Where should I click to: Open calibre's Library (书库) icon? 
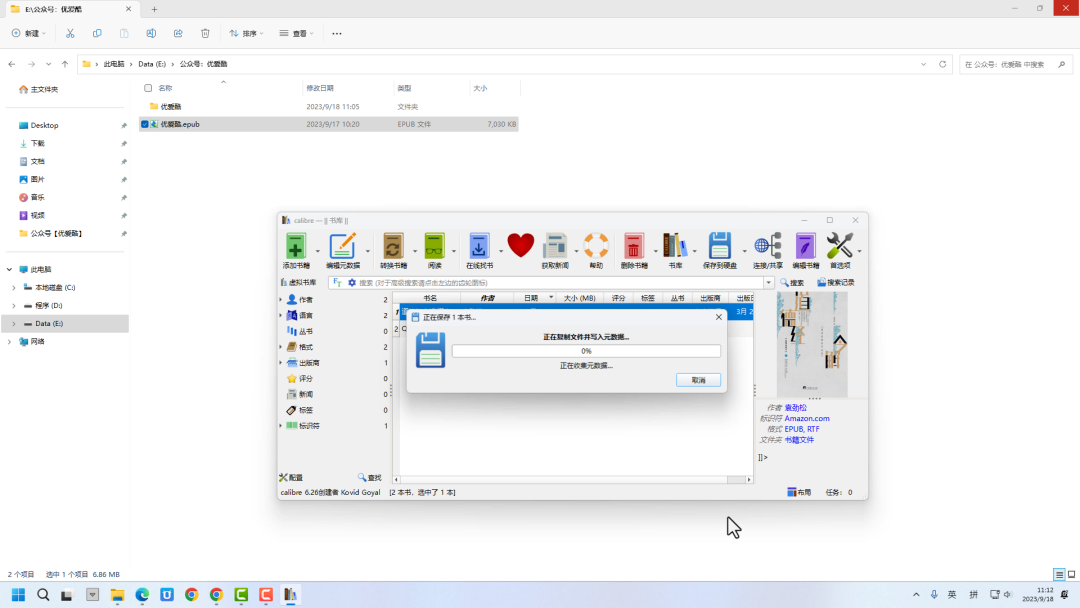point(675,247)
